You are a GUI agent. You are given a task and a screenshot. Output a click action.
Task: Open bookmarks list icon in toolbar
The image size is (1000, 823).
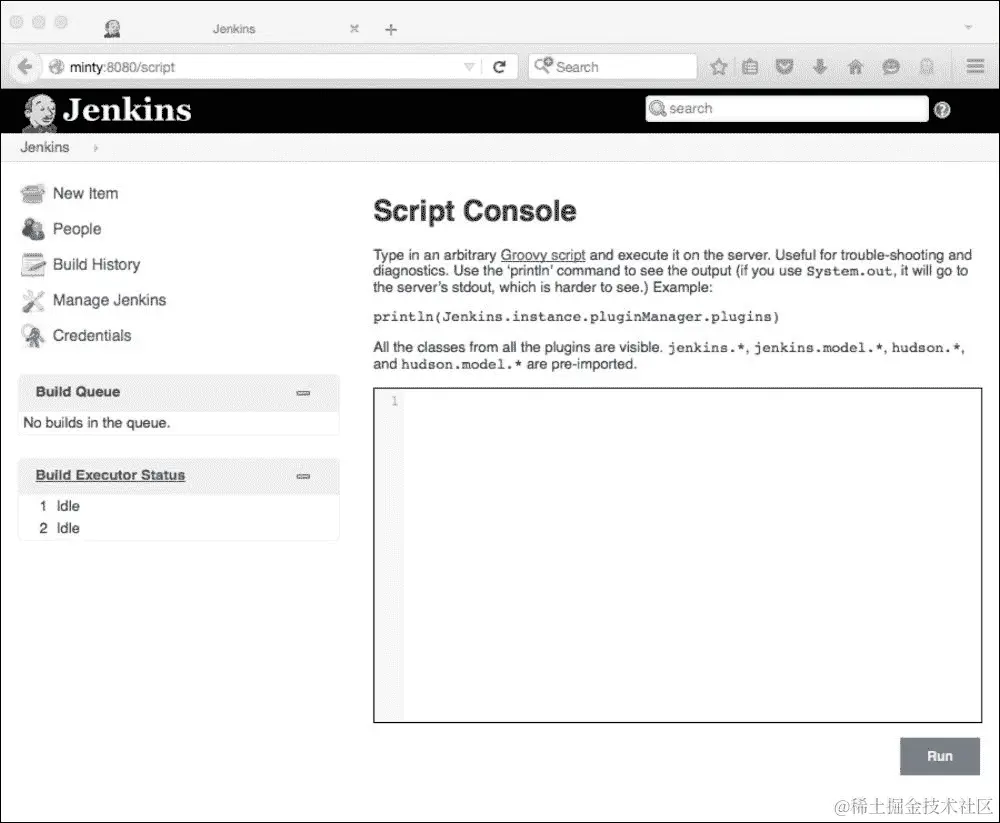[750, 66]
